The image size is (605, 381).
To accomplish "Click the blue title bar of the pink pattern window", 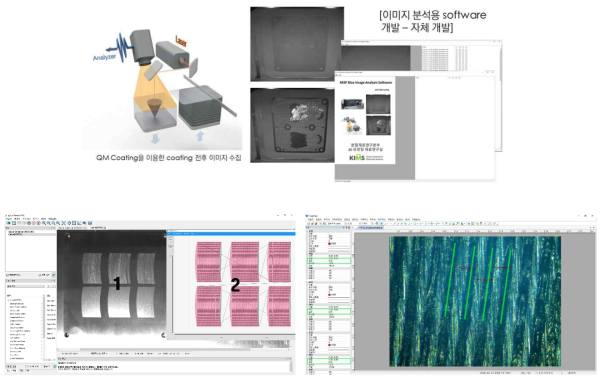I will [231, 233].
